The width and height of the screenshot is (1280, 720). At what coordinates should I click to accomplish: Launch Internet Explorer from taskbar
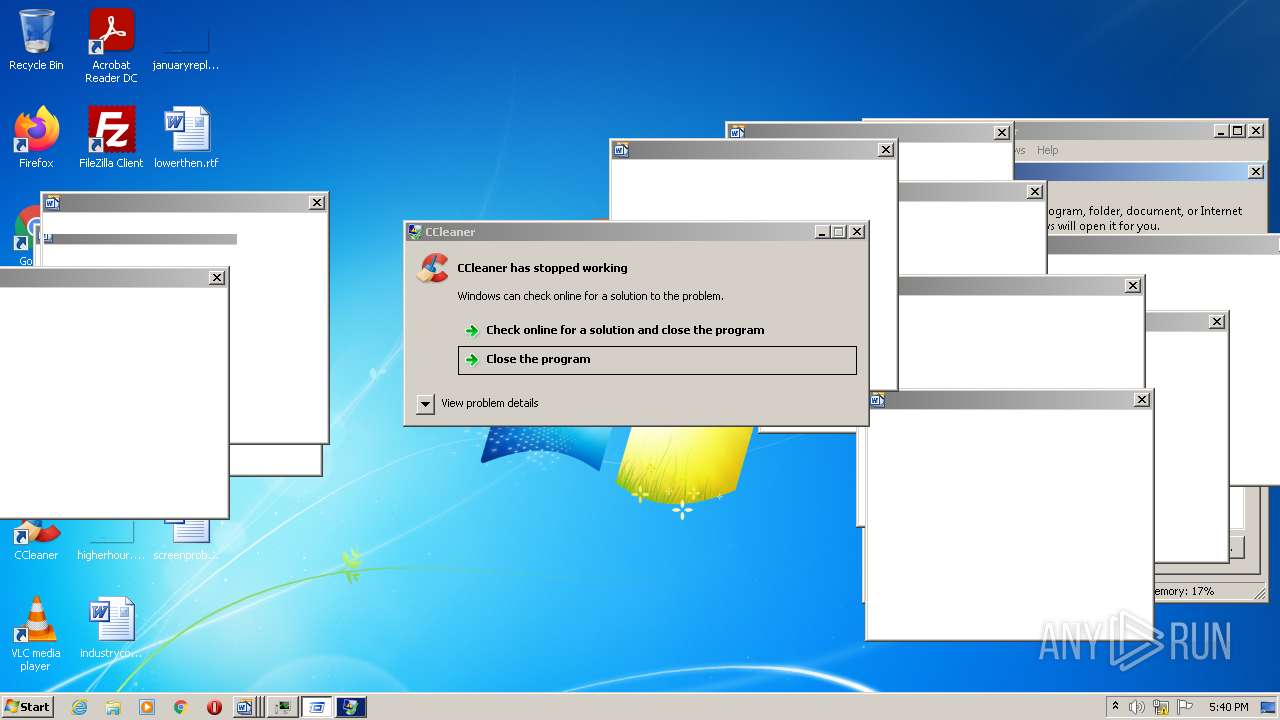pyautogui.click(x=79, y=707)
